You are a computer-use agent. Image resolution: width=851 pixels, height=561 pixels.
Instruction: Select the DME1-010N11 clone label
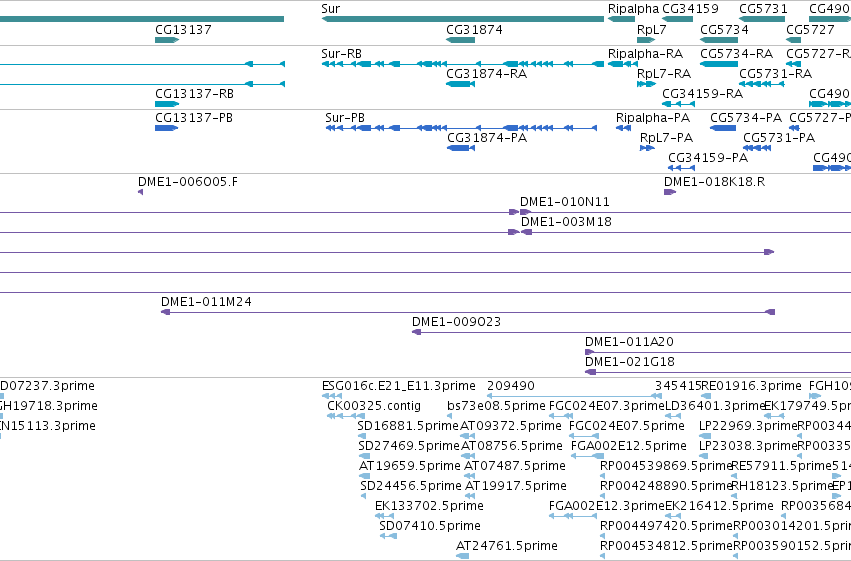coord(564,202)
